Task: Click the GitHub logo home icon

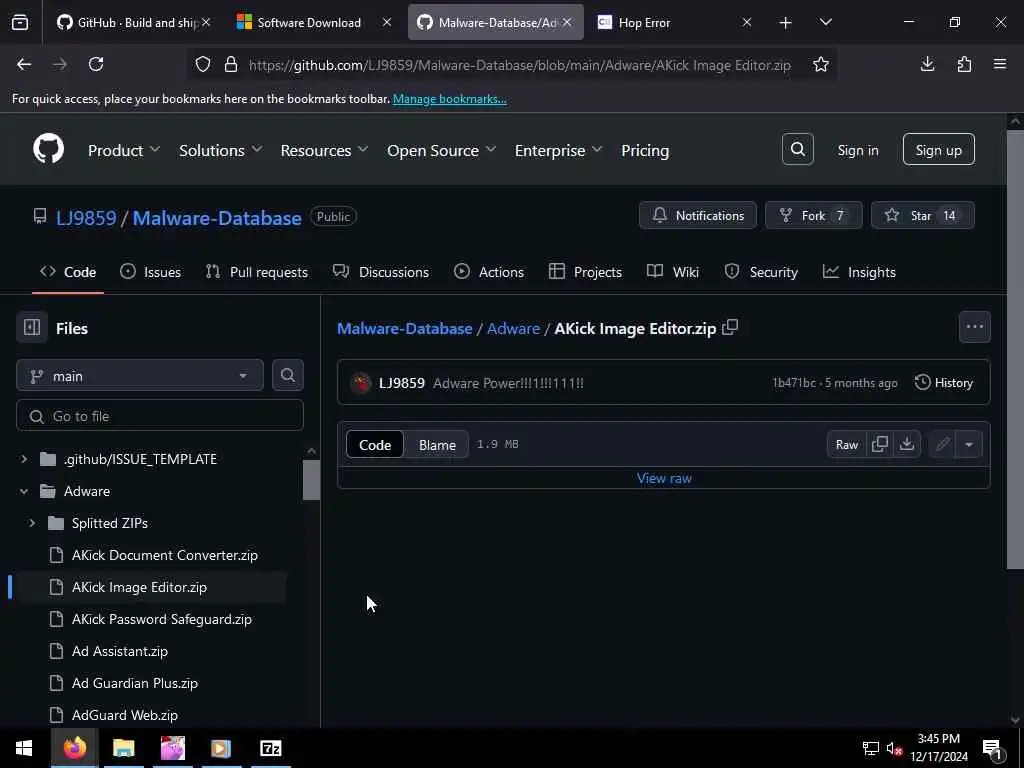Action: click(x=48, y=150)
